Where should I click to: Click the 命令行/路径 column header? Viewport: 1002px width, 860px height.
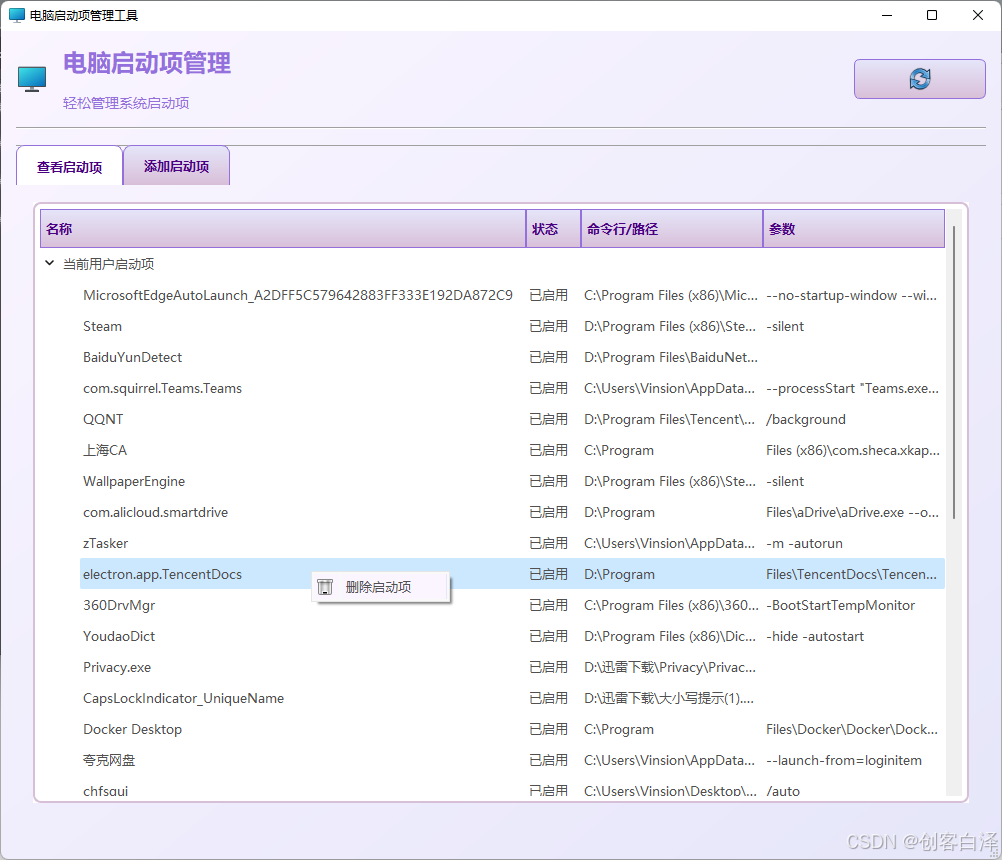[672, 229]
